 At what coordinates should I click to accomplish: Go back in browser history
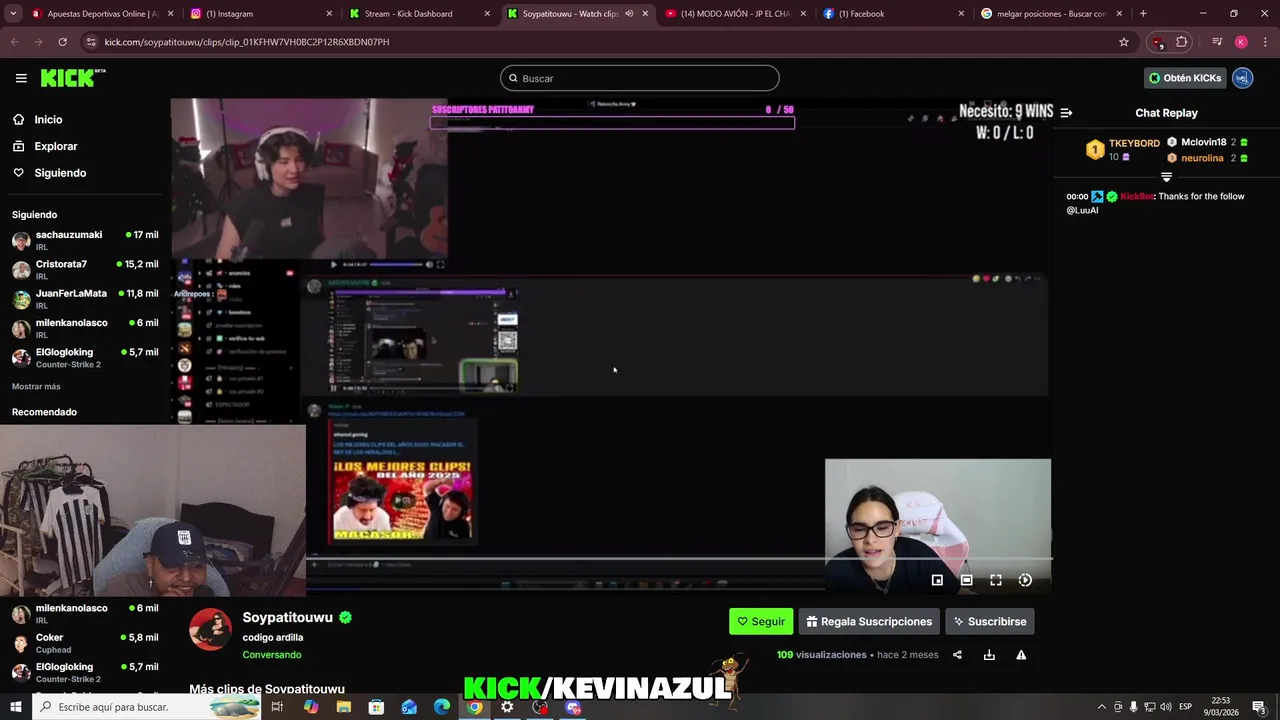(15, 42)
